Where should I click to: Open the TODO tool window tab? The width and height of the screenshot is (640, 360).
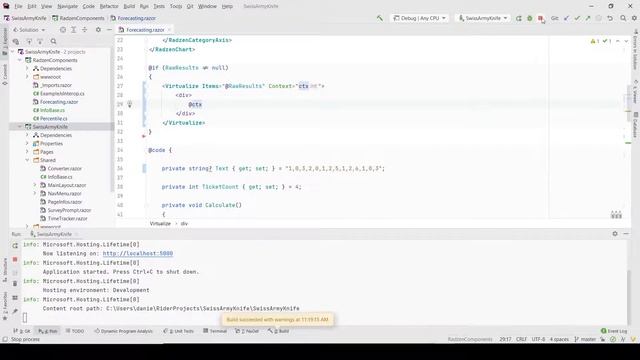coord(75,331)
